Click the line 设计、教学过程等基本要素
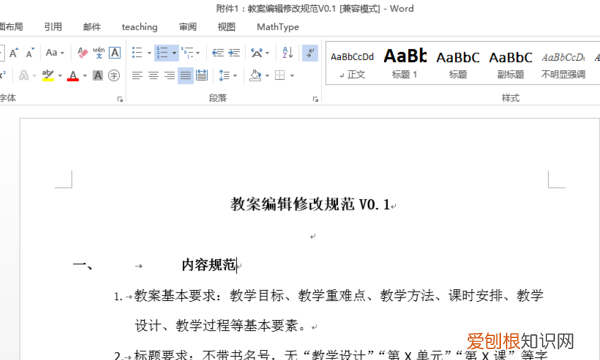Screen dimensions: 600x360 220,326
